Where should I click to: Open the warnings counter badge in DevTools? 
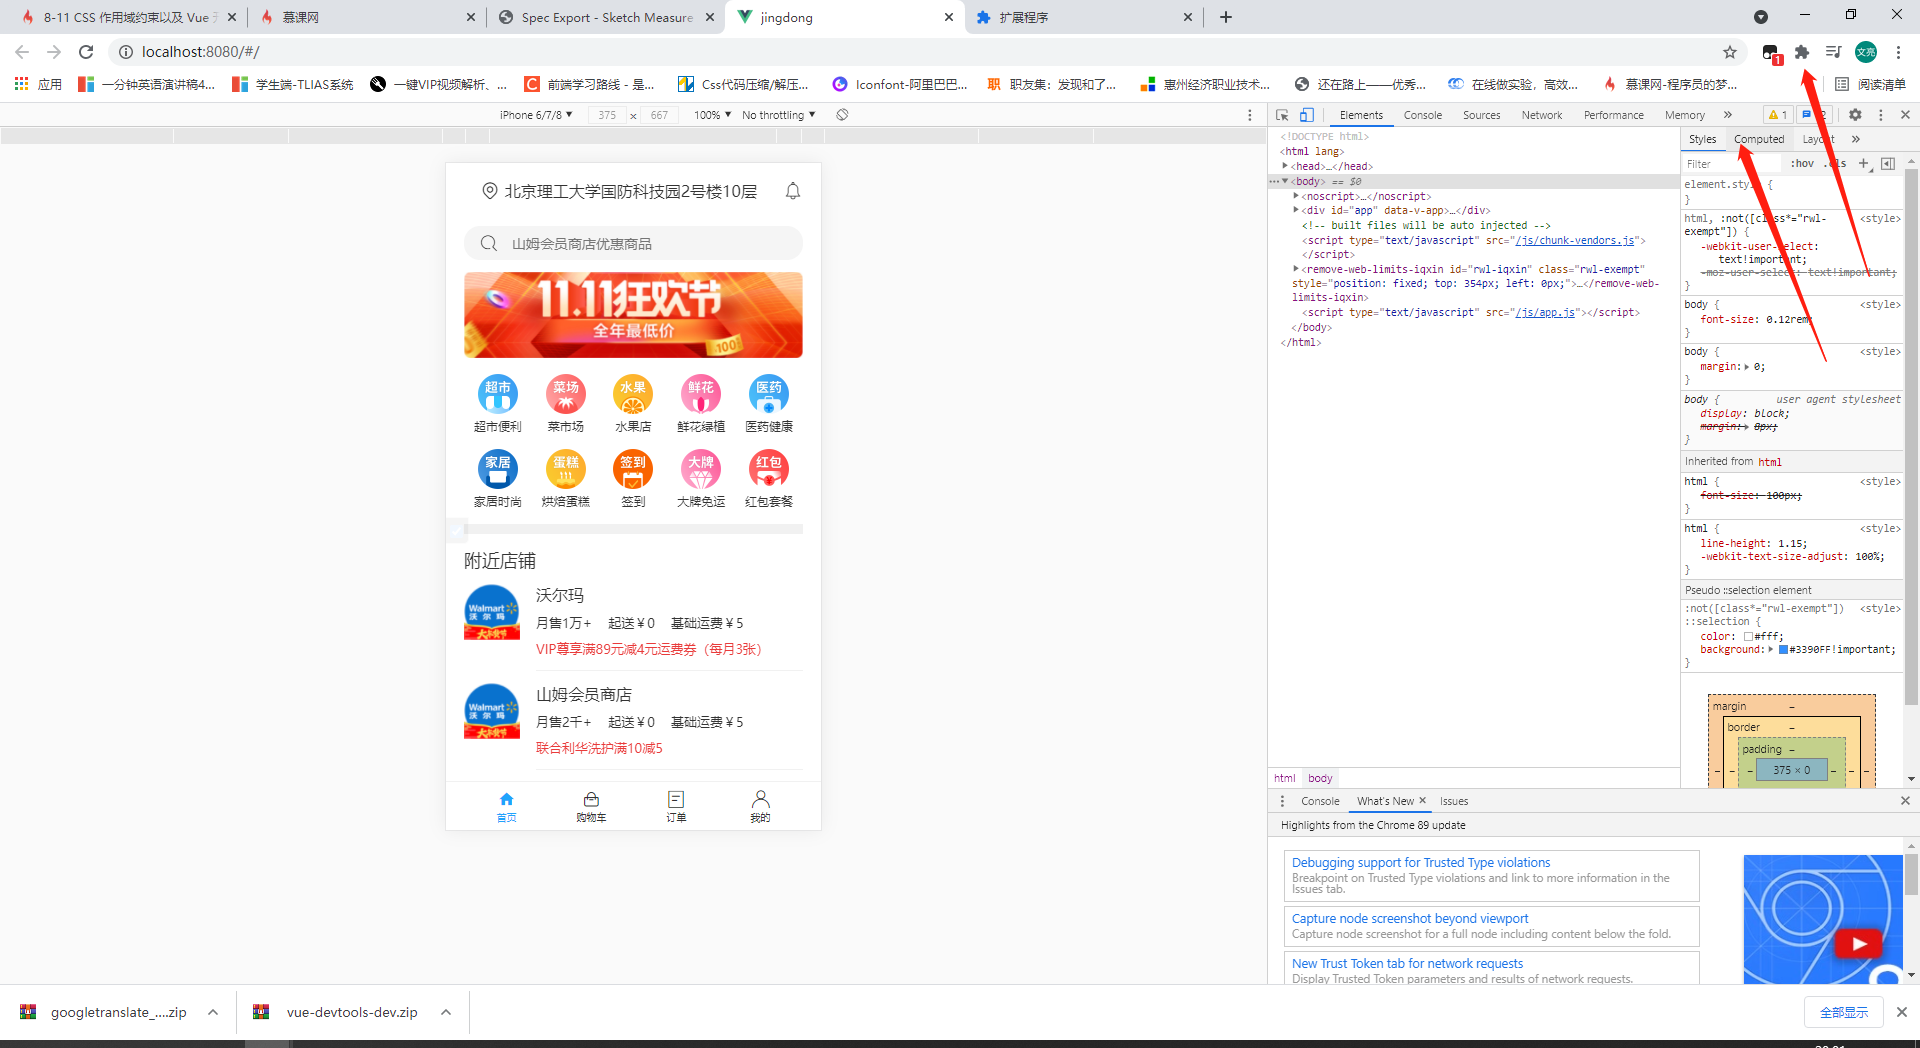coord(1778,115)
